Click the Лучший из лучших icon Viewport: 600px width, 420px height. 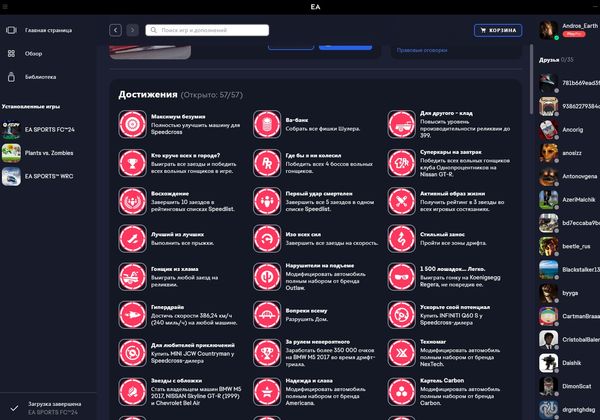click(132, 239)
